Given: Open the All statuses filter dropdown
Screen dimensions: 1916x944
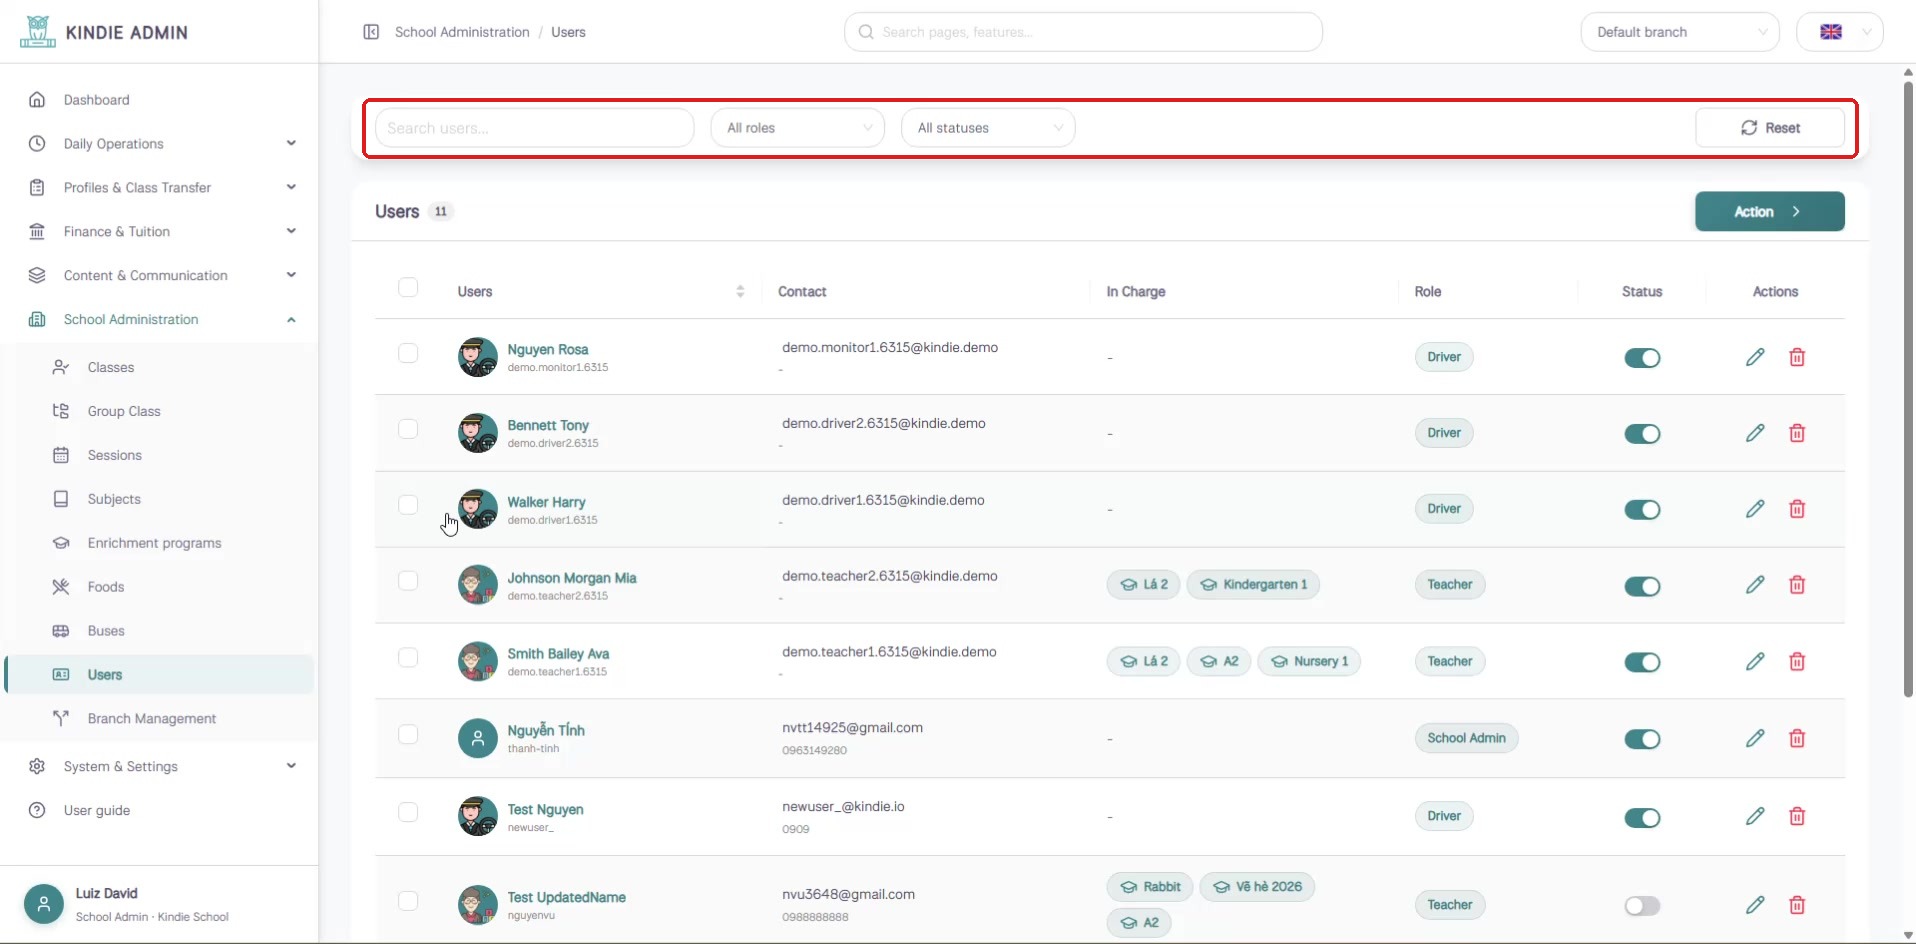Looking at the screenshot, I should 988,128.
